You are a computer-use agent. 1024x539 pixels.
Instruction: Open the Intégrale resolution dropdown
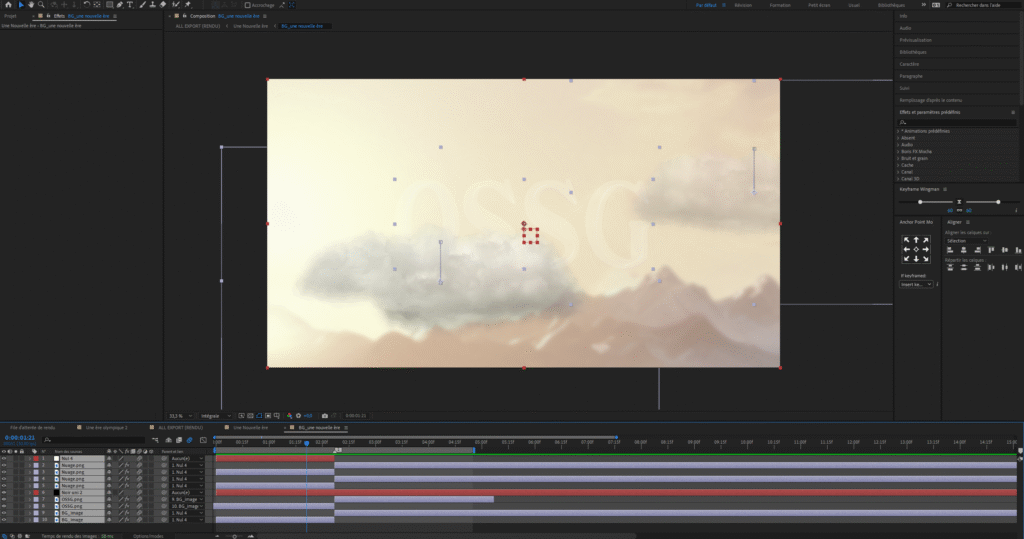pos(214,415)
